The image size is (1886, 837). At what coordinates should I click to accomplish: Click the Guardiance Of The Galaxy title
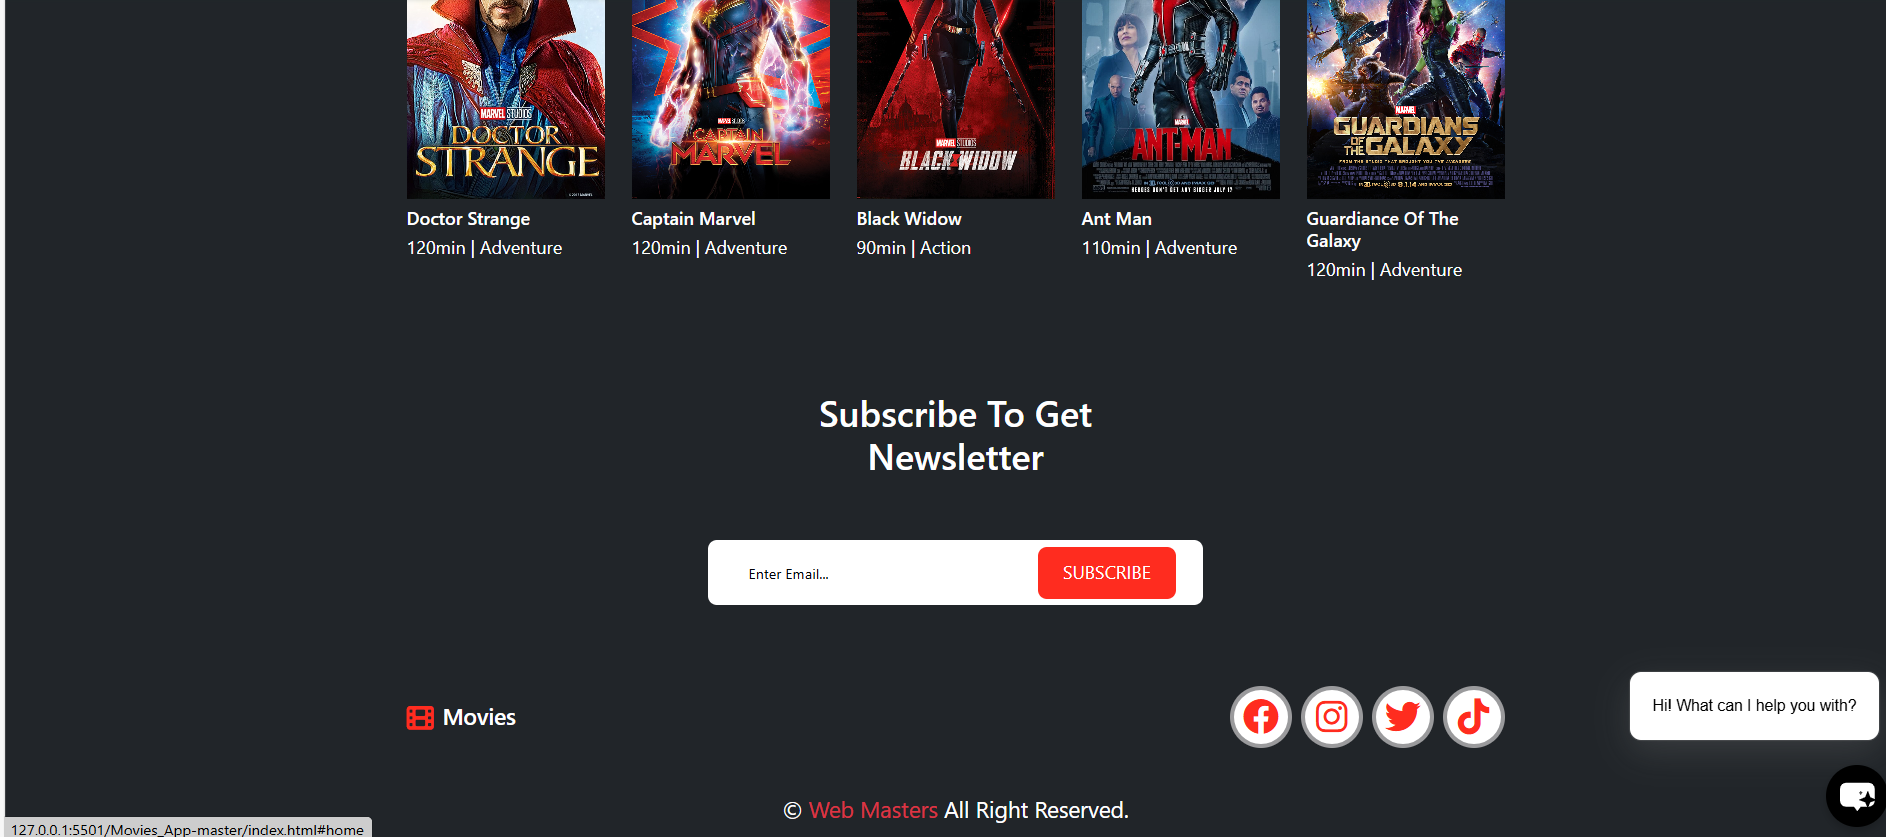[x=1382, y=230]
